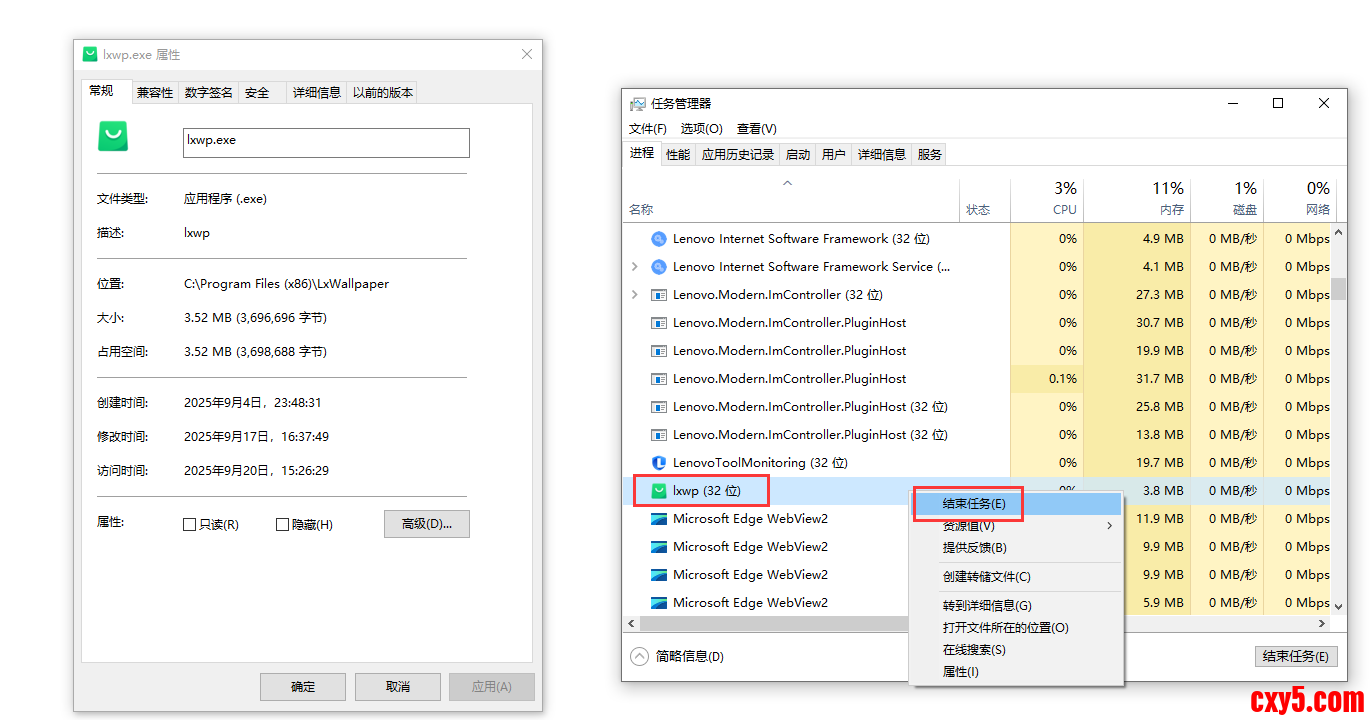Open the 用户 tab in Task Manager

[834, 154]
